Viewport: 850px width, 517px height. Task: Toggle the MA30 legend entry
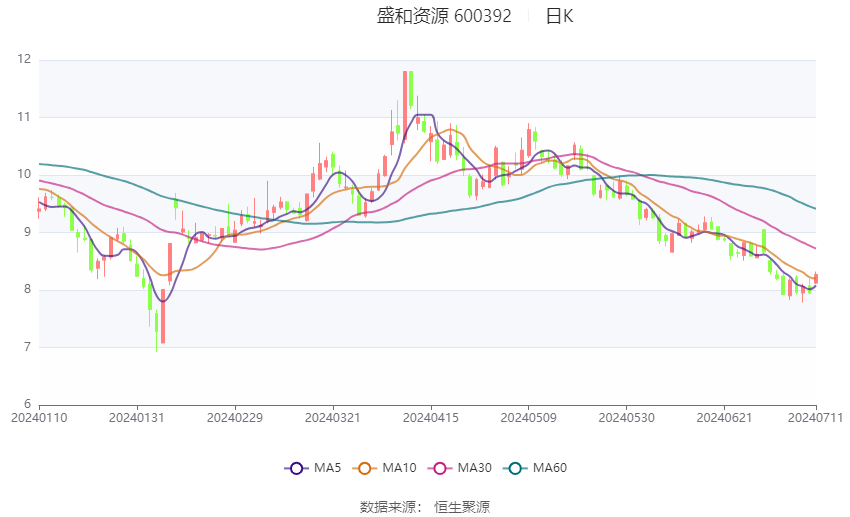pos(460,468)
